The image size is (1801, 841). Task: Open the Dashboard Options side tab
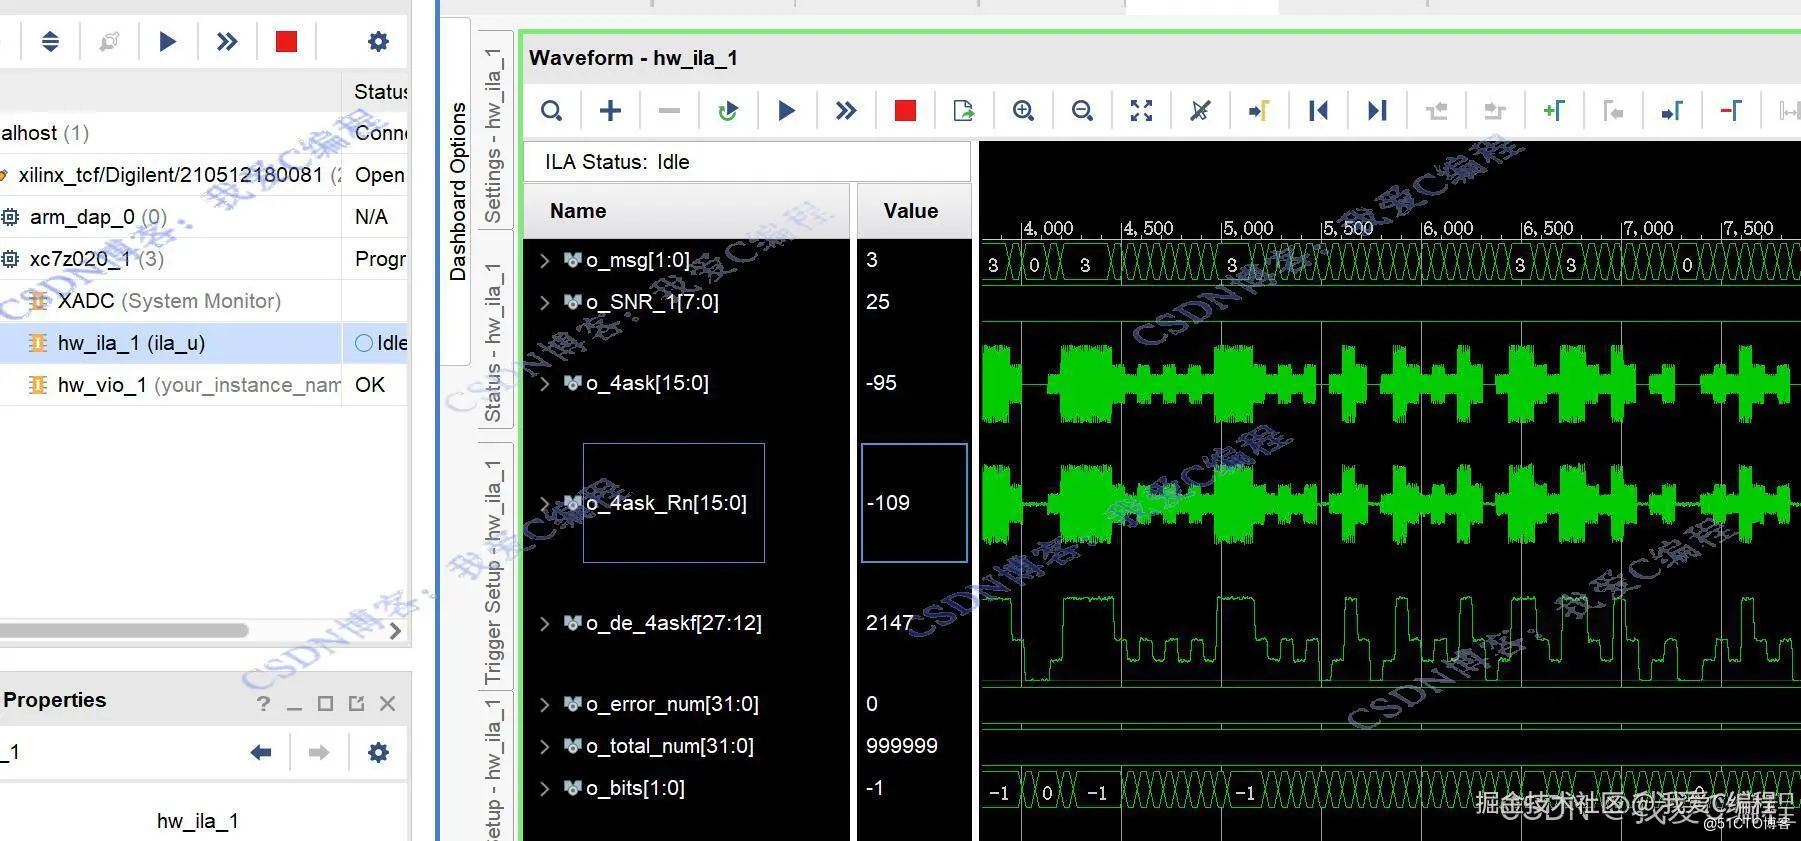(458, 190)
